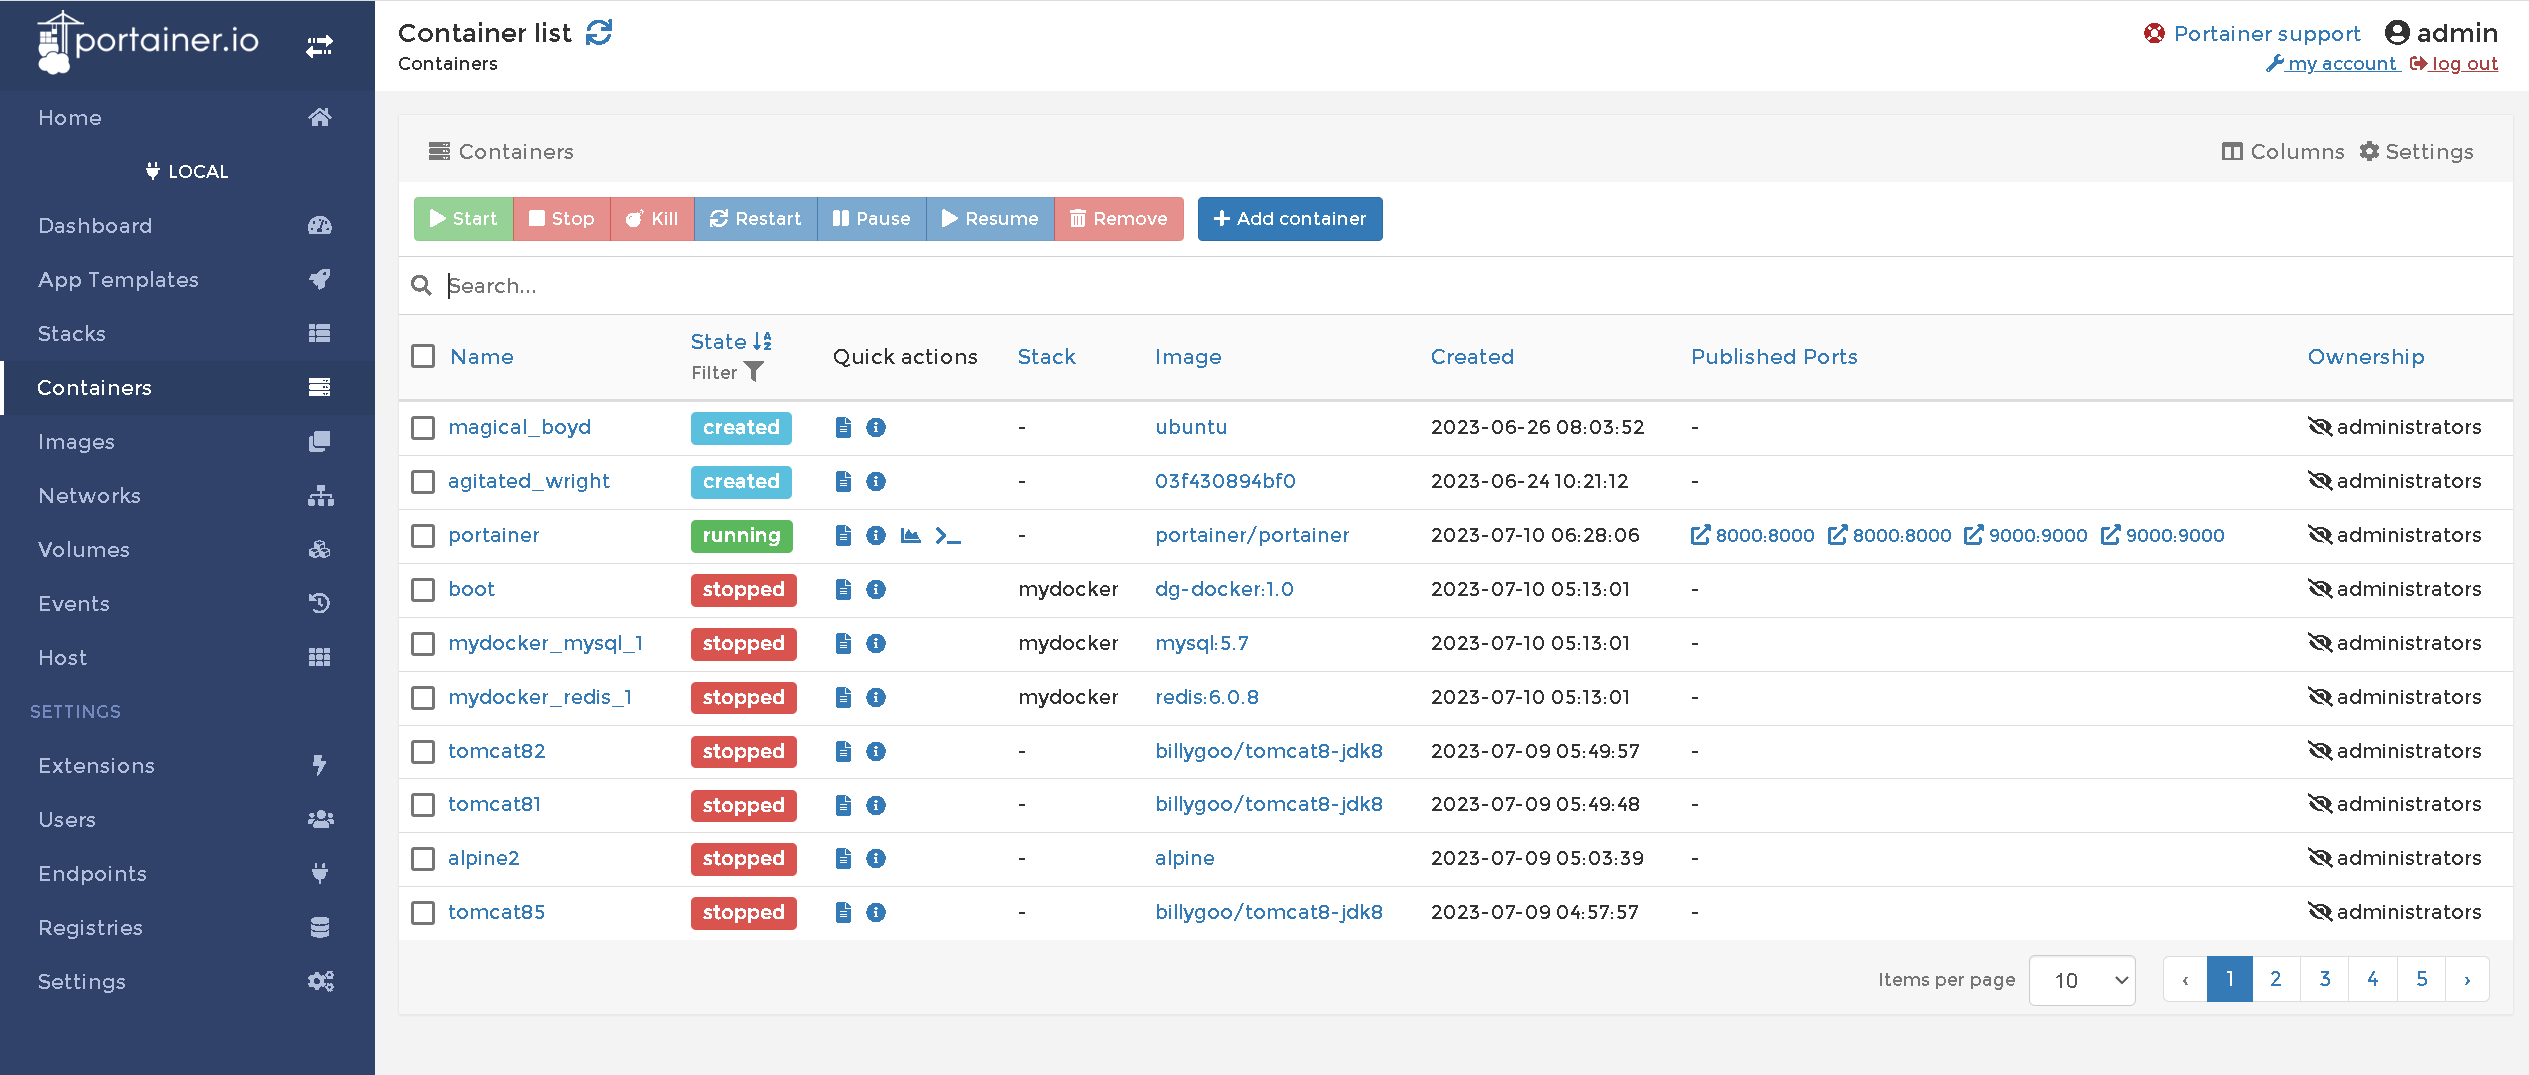Inspect mydocker_mysql_1 via info icon
This screenshot has height=1075, width=2529.
pyautogui.click(x=876, y=643)
